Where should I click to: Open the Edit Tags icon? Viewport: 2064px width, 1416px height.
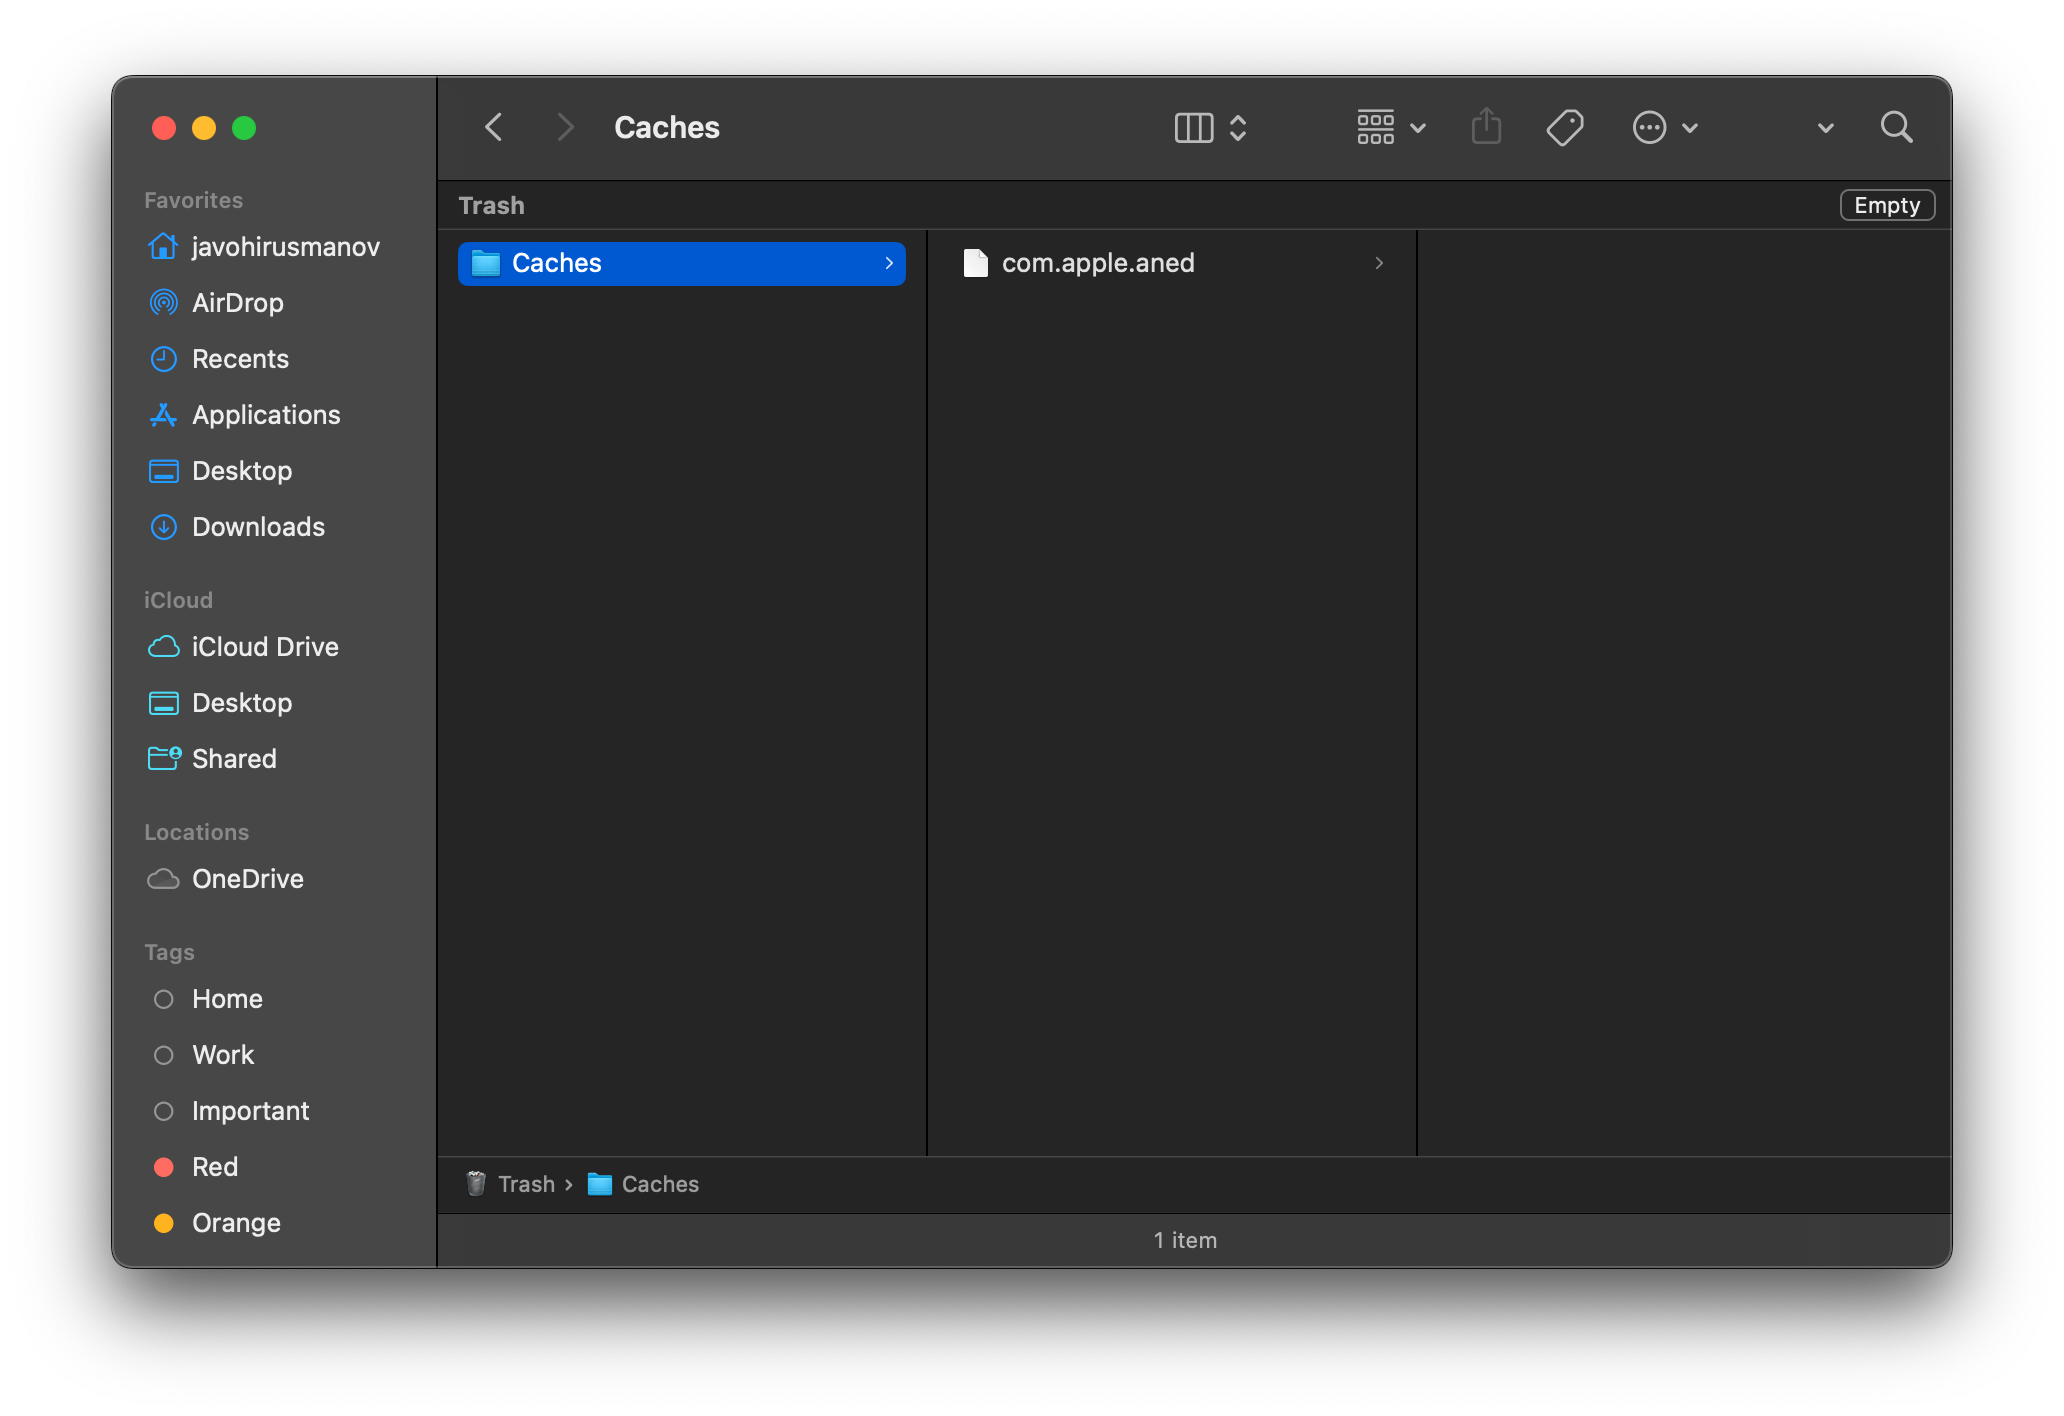pyautogui.click(x=1564, y=127)
